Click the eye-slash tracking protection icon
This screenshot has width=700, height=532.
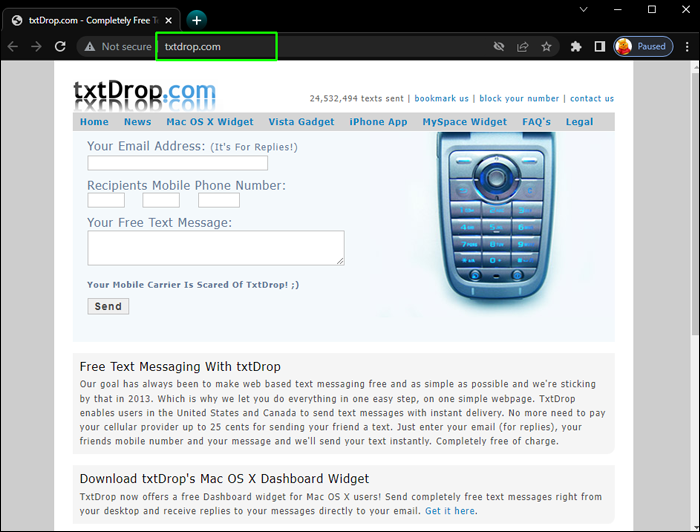tap(499, 46)
